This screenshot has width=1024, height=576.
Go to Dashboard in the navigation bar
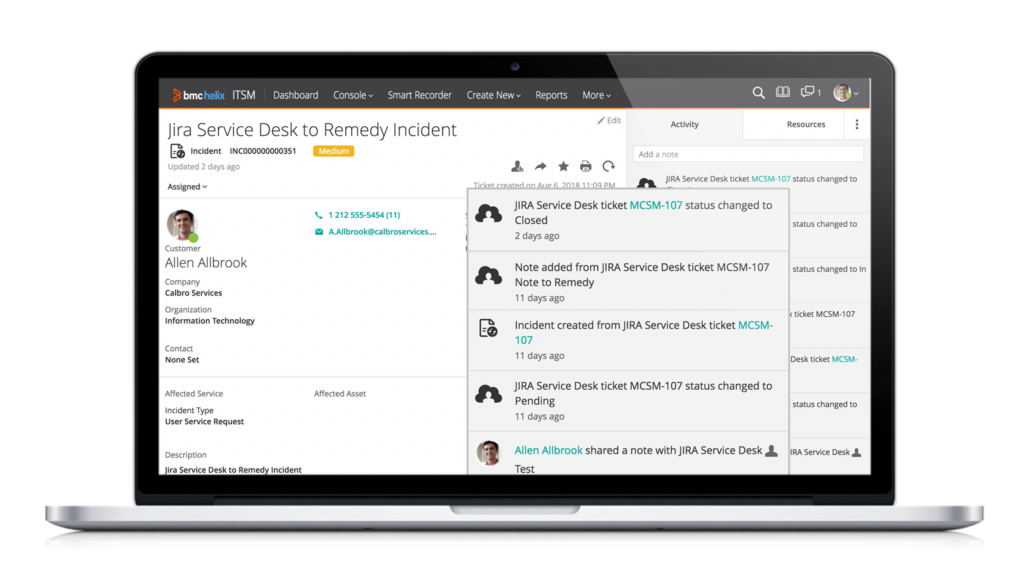(296, 95)
